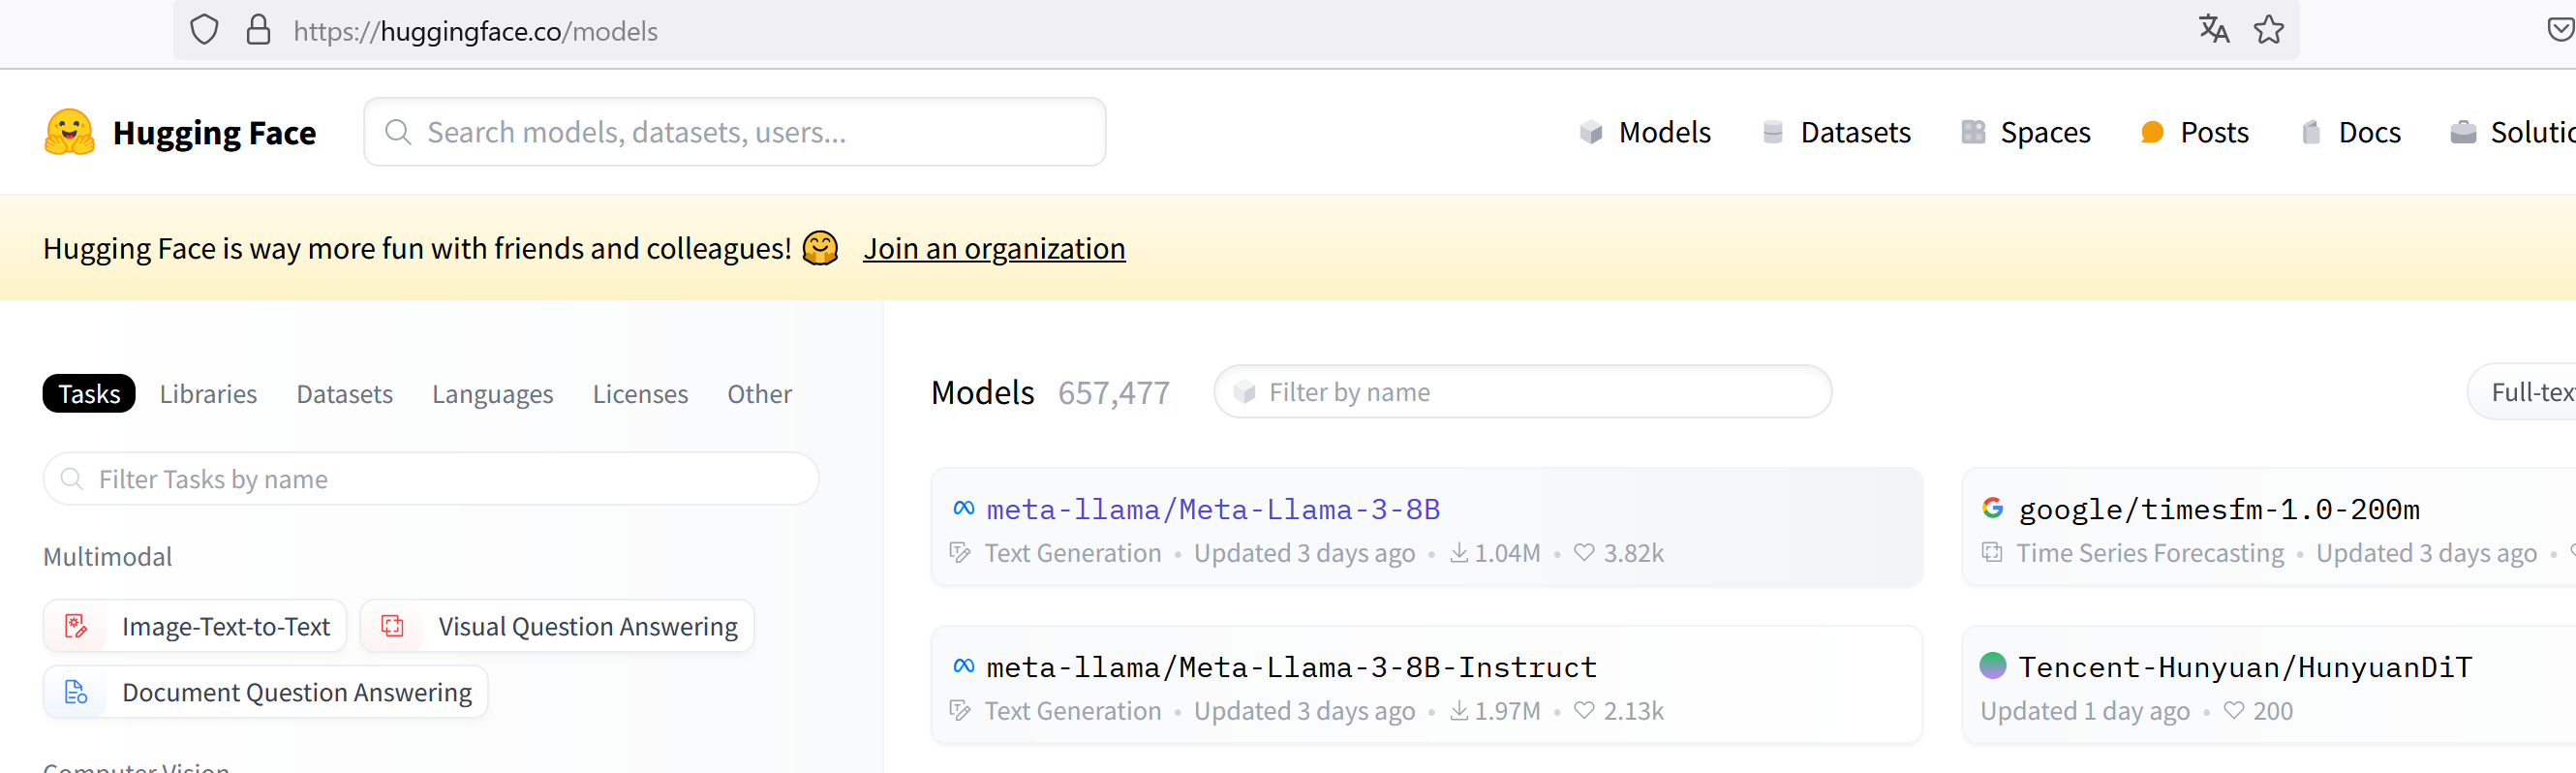2576x773 pixels.
Task: Switch to the Libraries filter tab
Action: point(208,393)
